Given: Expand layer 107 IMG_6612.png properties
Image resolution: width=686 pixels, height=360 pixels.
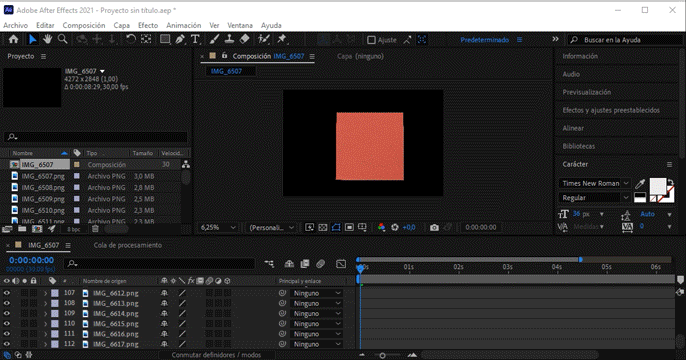Looking at the screenshot, I should 45,293.
